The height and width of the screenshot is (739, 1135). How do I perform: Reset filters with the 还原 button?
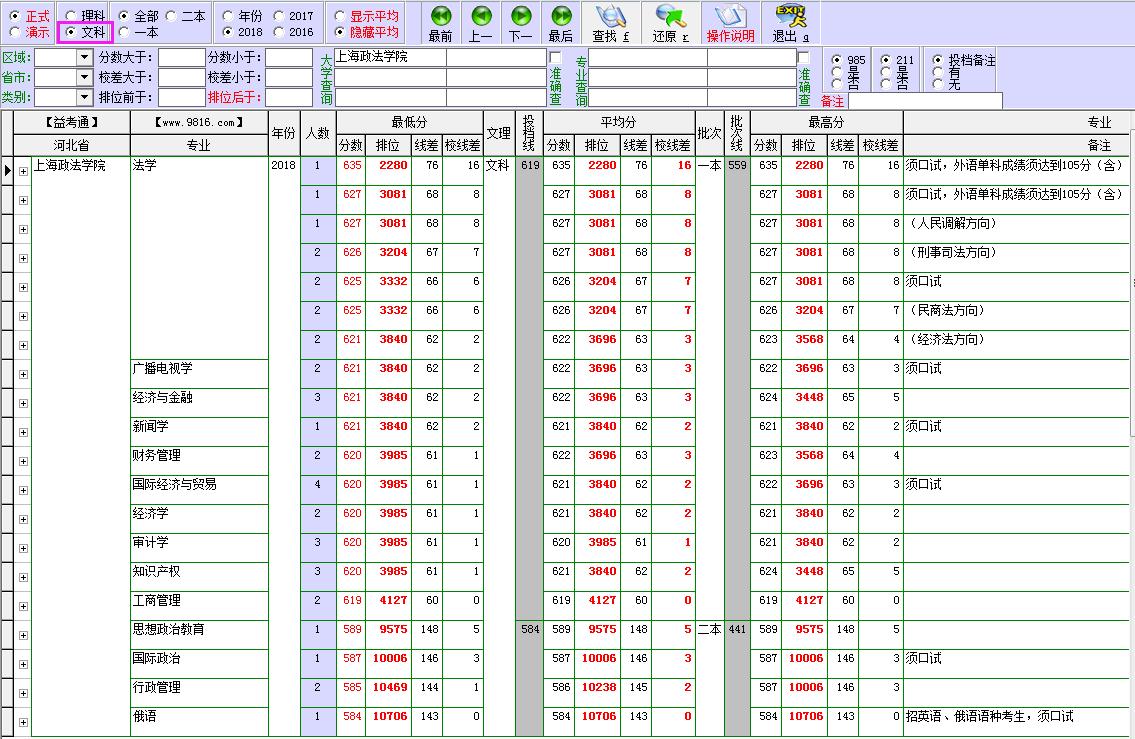pos(670,24)
